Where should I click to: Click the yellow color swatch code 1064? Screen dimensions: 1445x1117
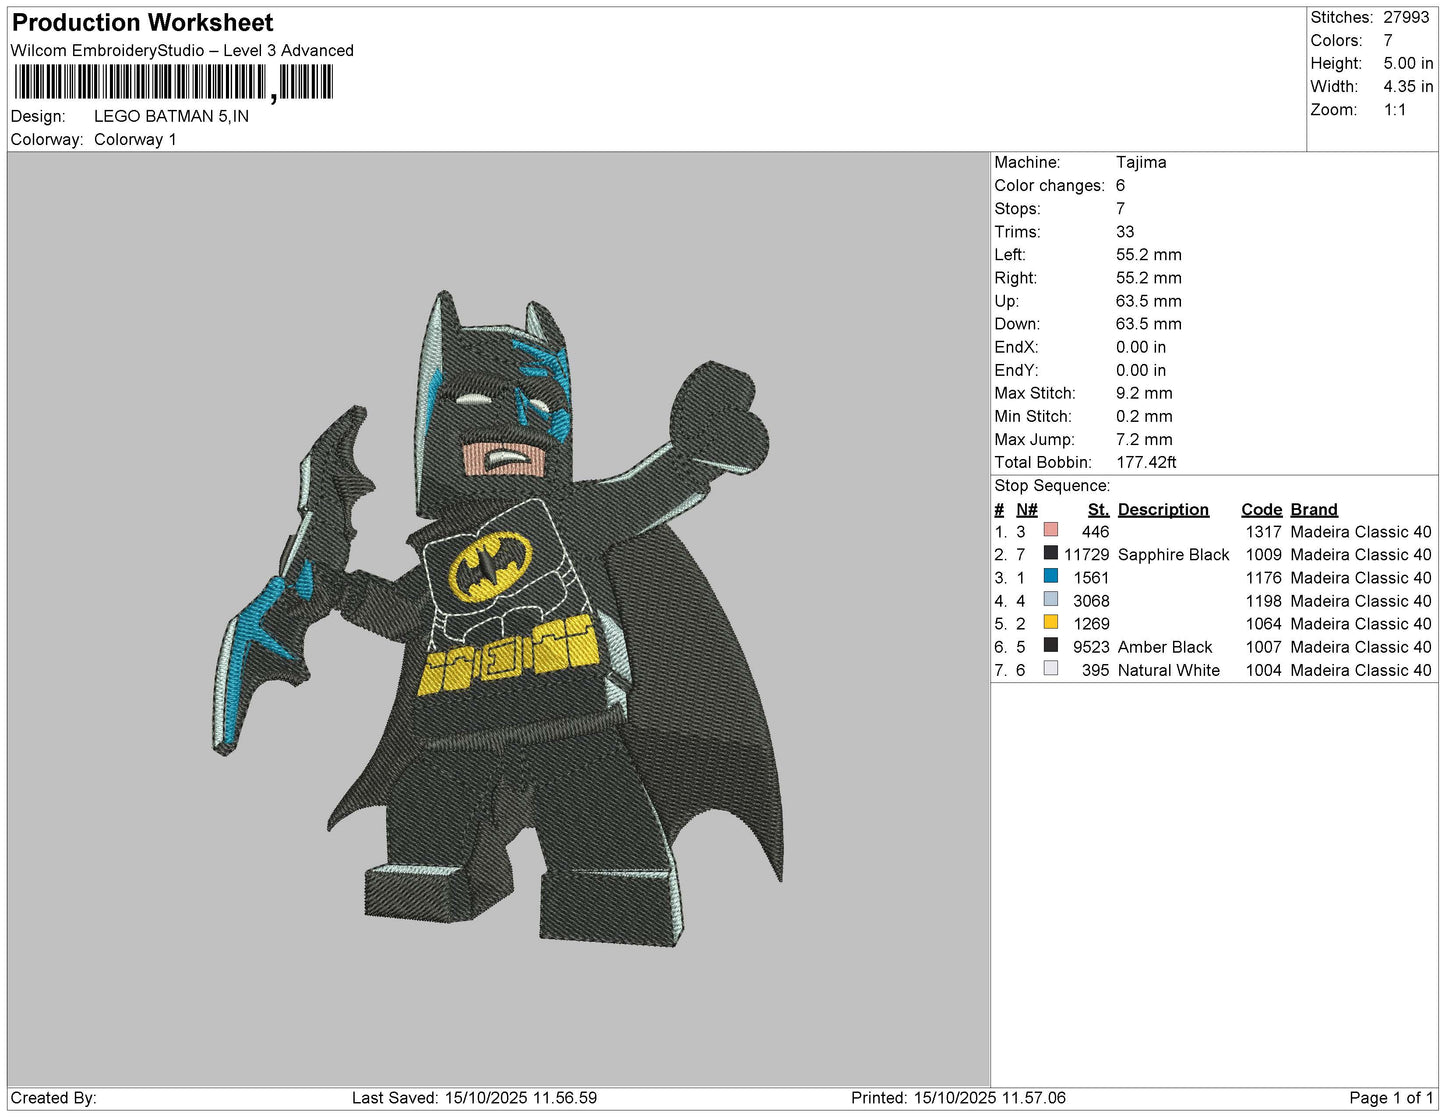pos(1050,622)
